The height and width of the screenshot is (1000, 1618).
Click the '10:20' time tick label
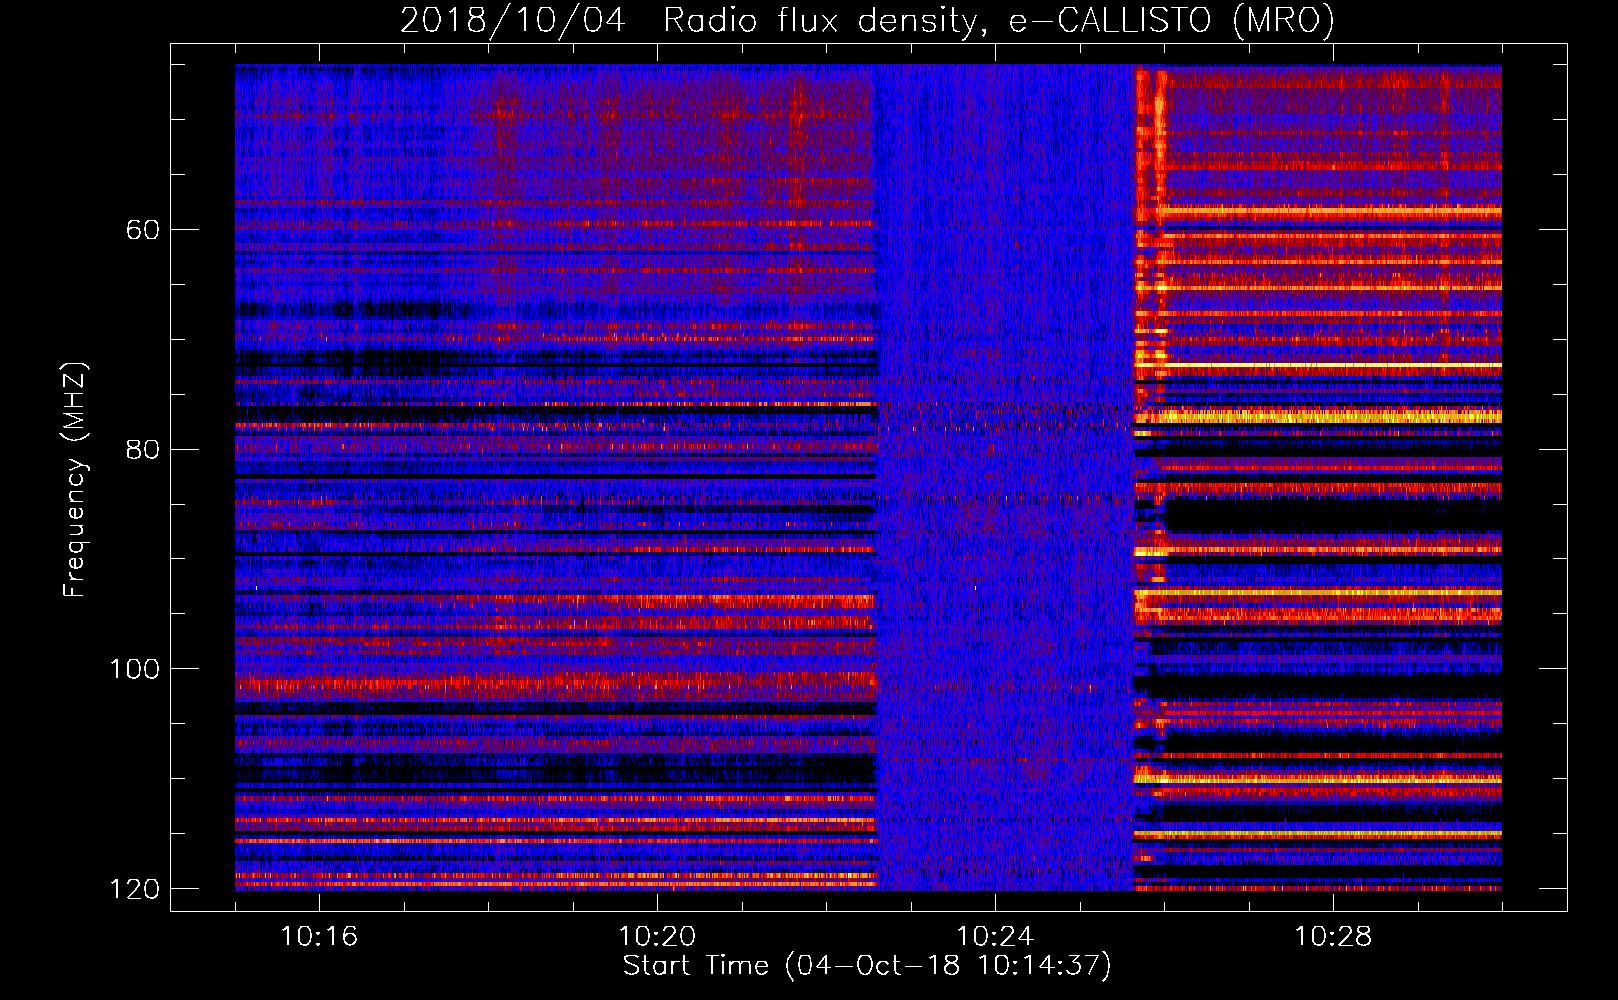click(657, 936)
